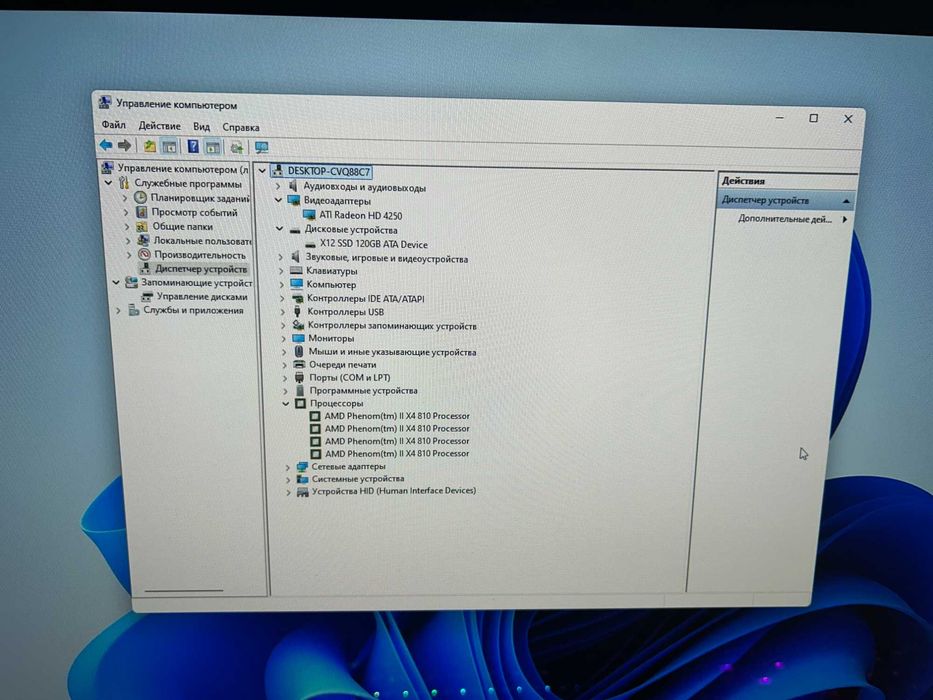Click the Forward arrow toolbar icon

[124, 145]
